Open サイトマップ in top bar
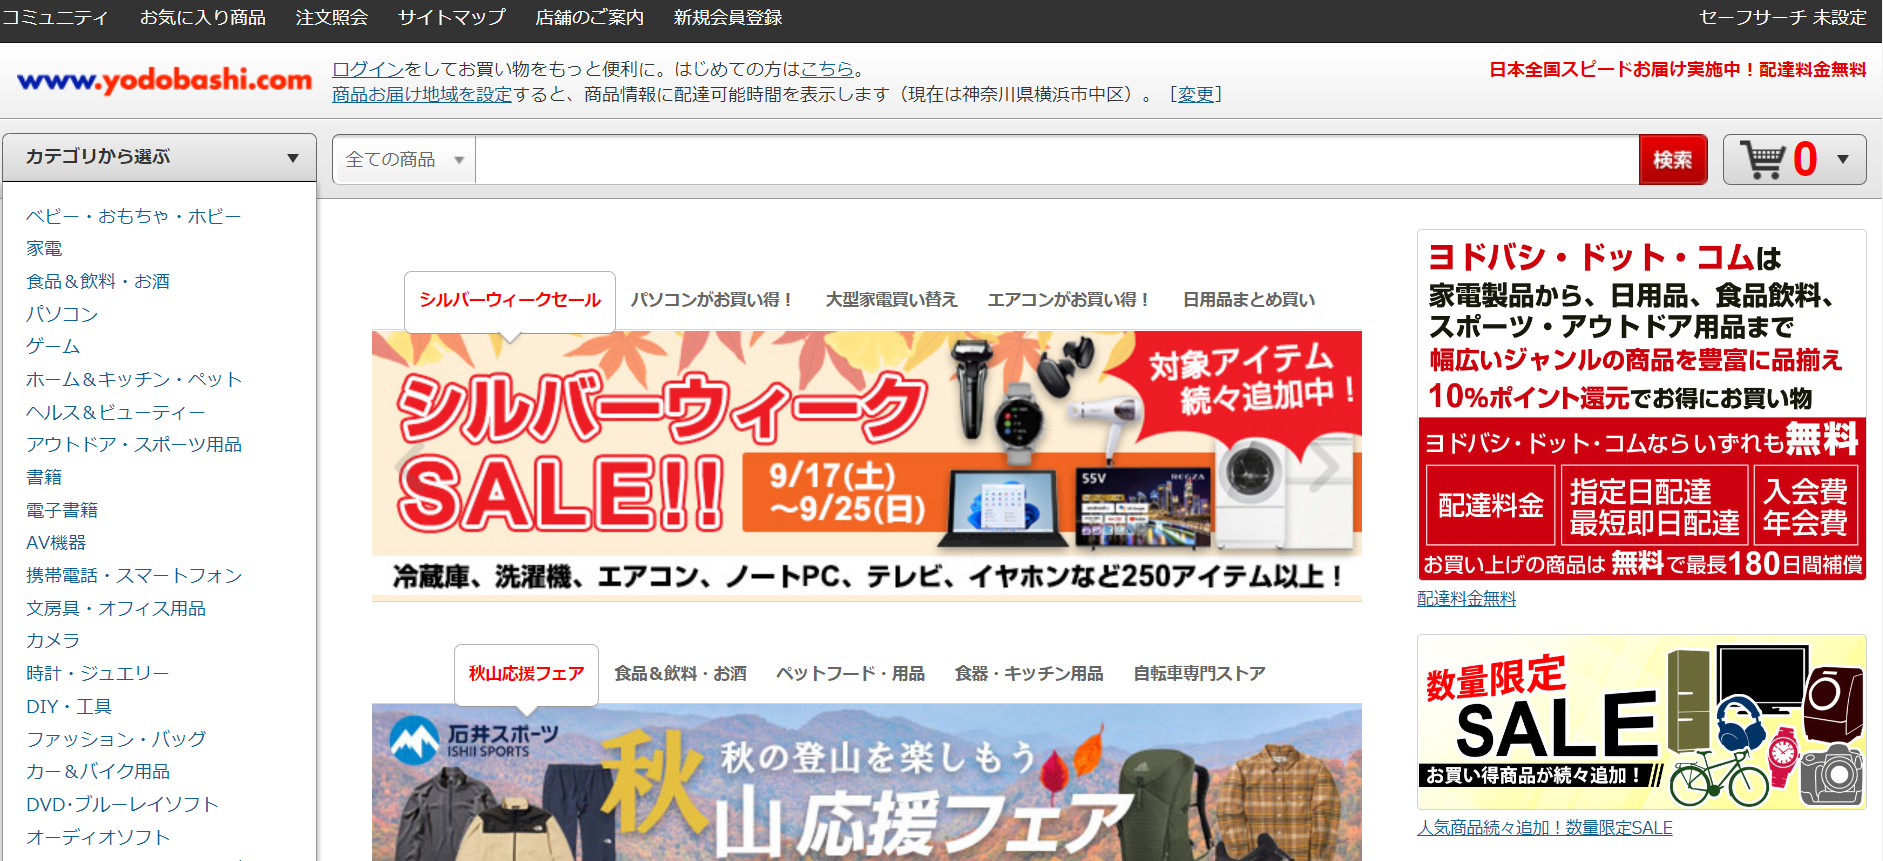Image resolution: width=1883 pixels, height=861 pixels. (x=452, y=17)
